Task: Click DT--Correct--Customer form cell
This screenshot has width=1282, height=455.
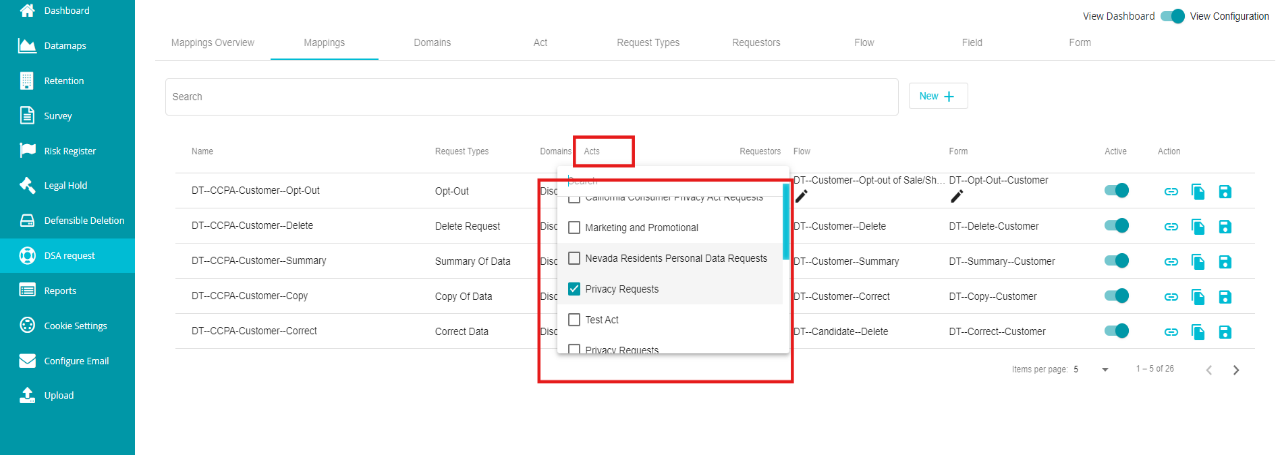Action: (x=997, y=331)
